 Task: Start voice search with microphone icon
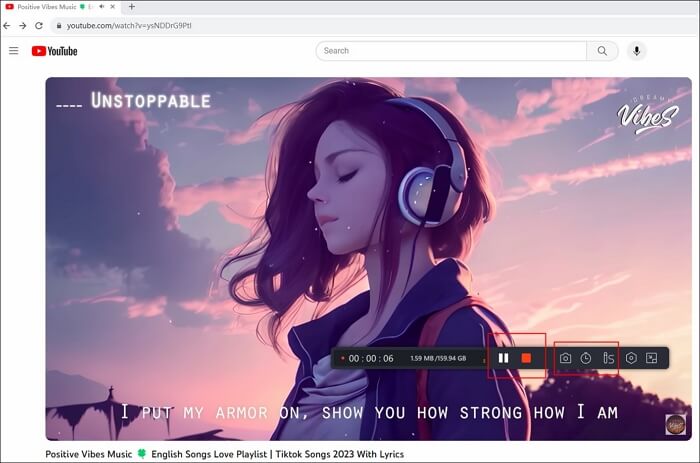[x=637, y=51]
